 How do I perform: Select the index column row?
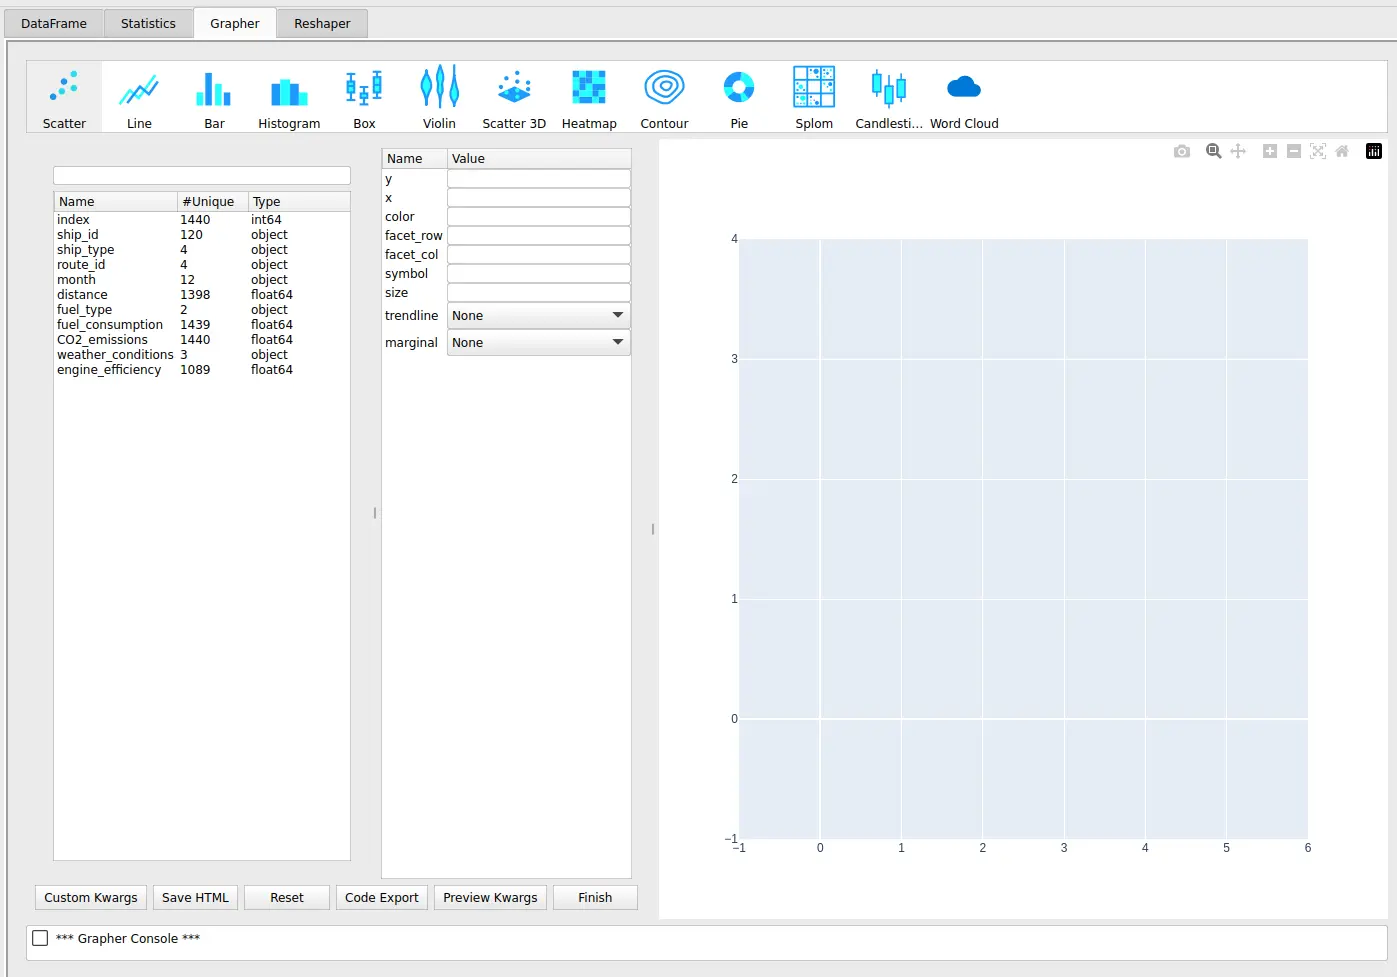(202, 220)
